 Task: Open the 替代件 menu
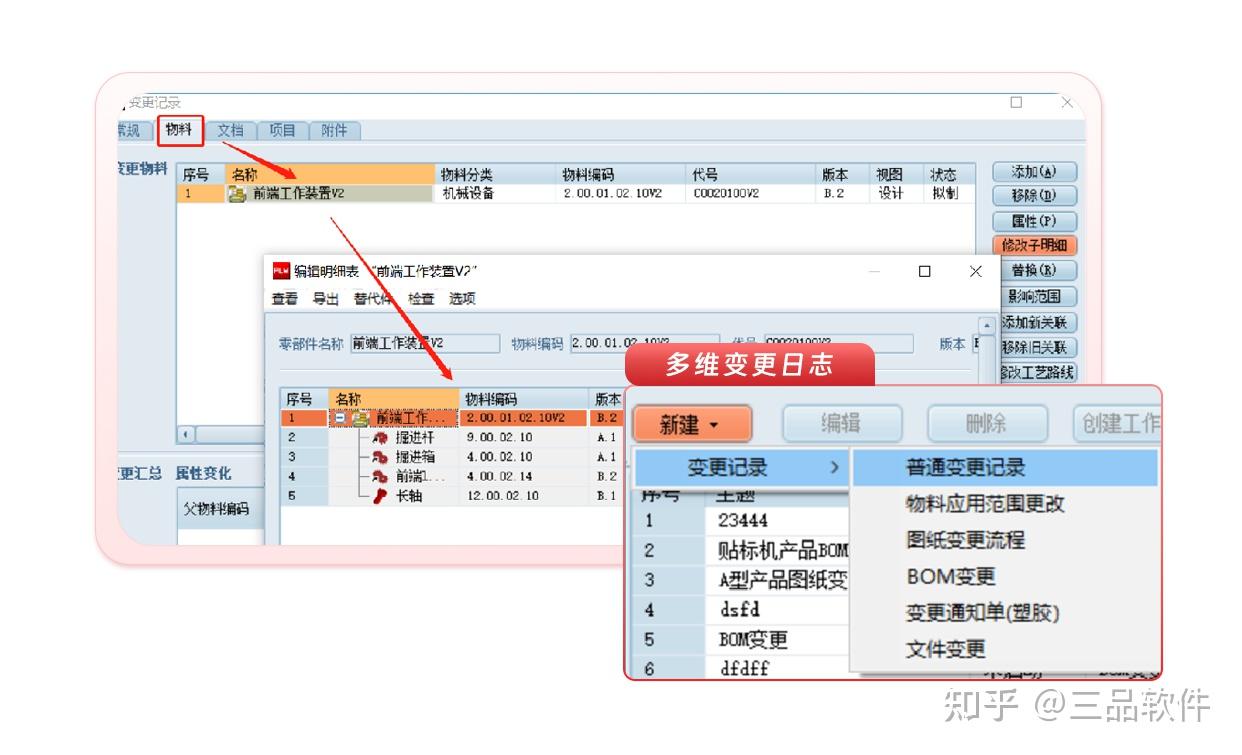tap(370, 298)
